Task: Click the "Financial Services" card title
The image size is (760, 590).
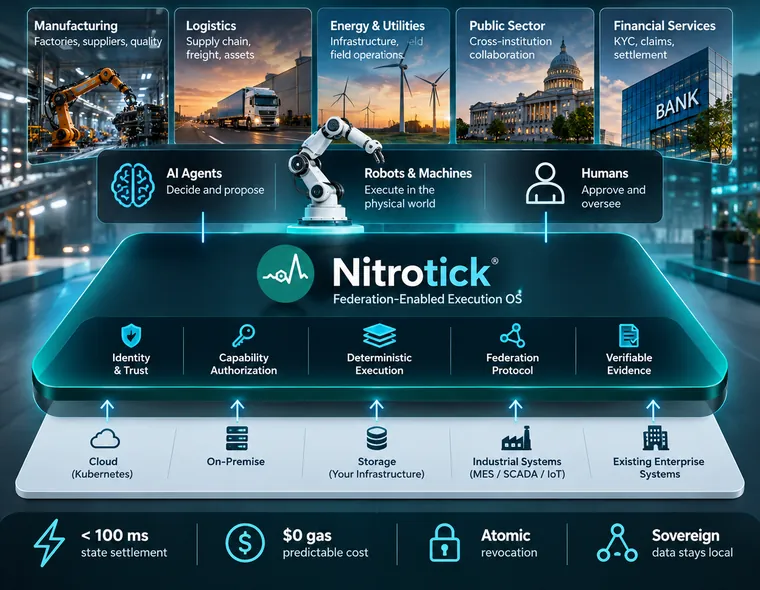Action: click(665, 26)
